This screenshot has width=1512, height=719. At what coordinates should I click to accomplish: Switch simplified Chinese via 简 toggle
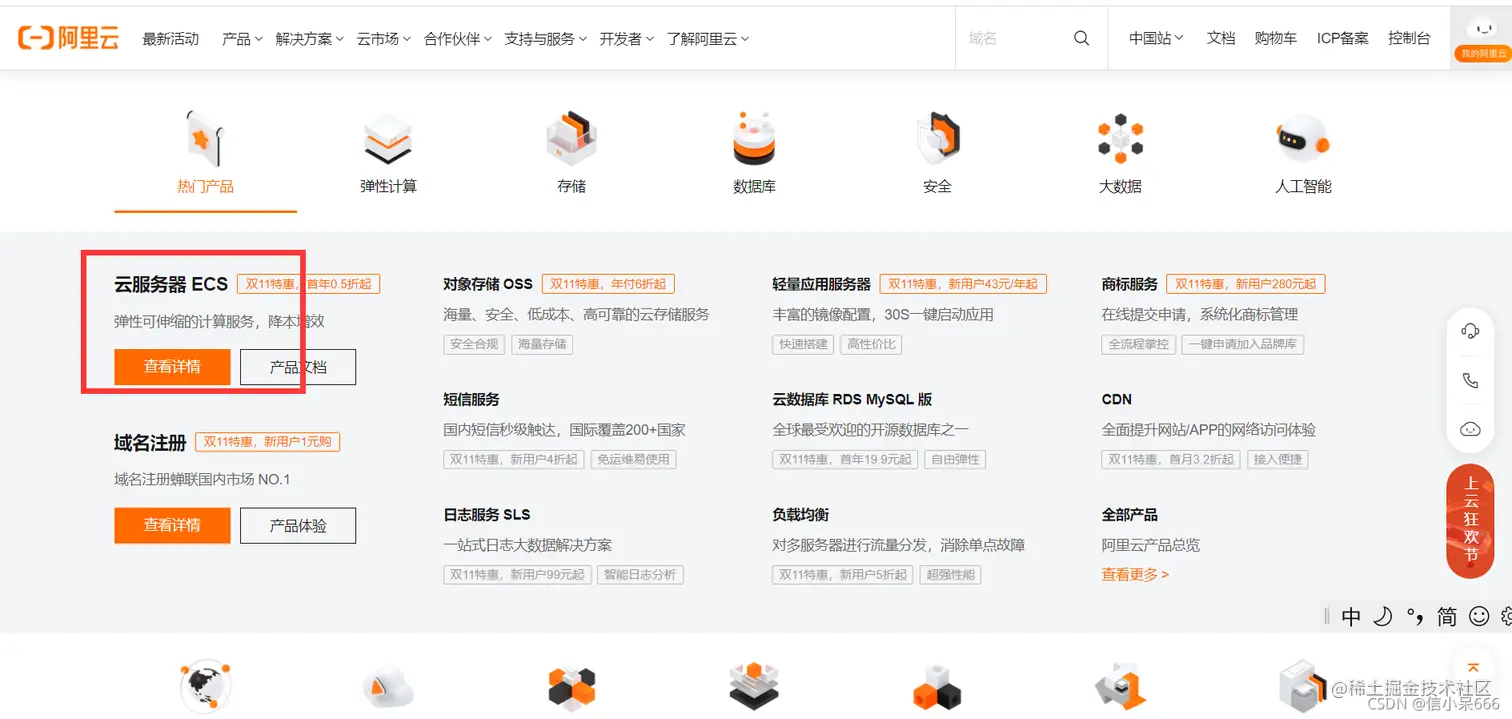(x=1446, y=616)
